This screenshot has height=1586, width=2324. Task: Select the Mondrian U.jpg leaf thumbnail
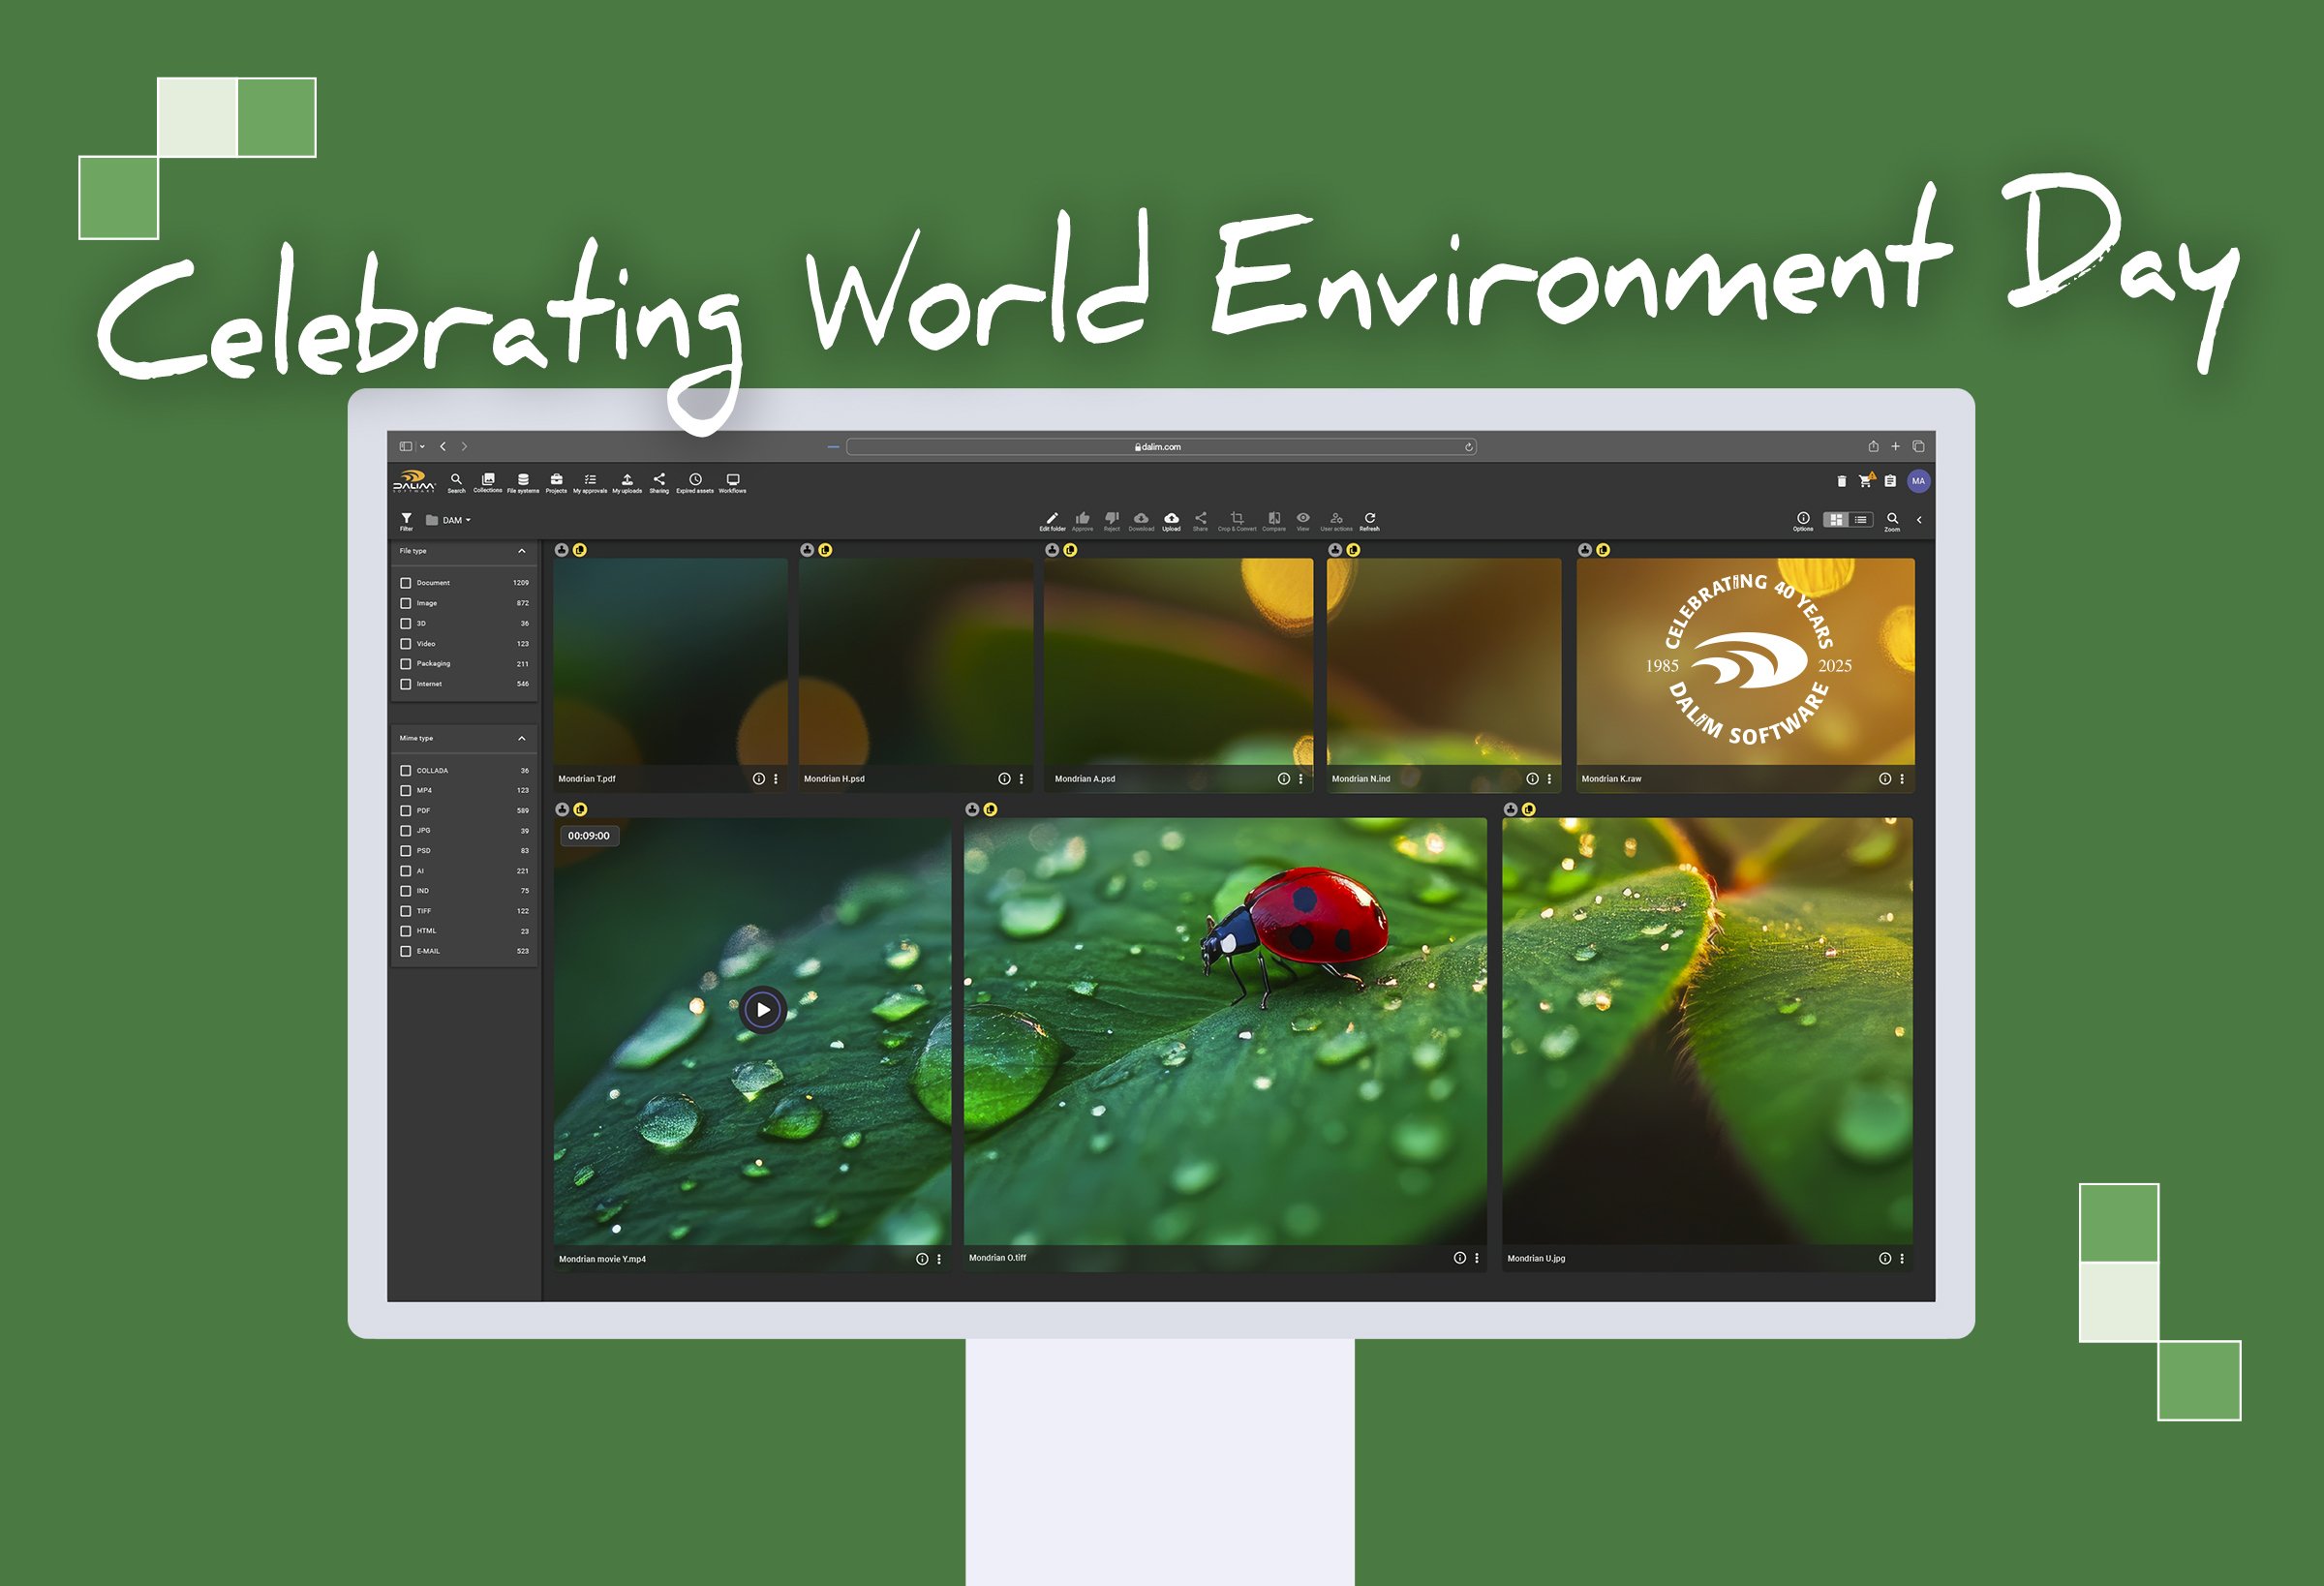[1707, 1031]
